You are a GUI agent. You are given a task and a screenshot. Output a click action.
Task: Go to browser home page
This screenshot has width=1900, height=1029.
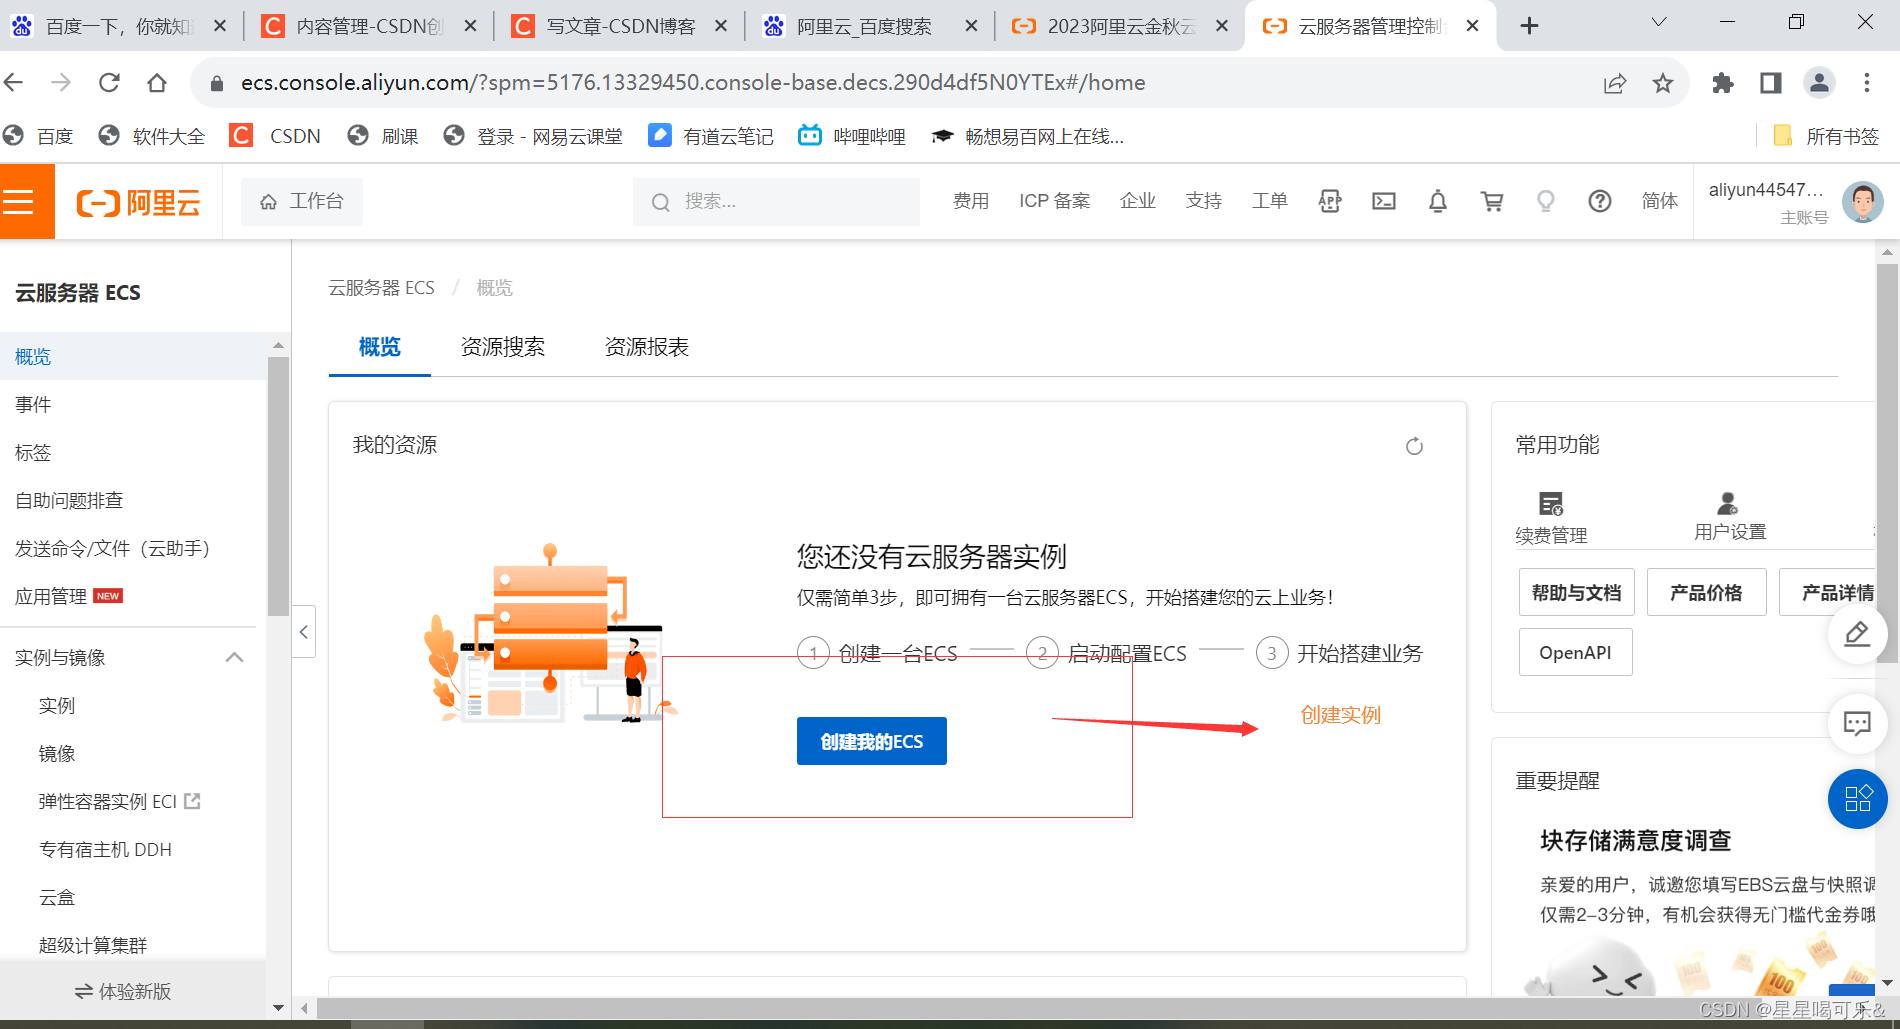(157, 82)
